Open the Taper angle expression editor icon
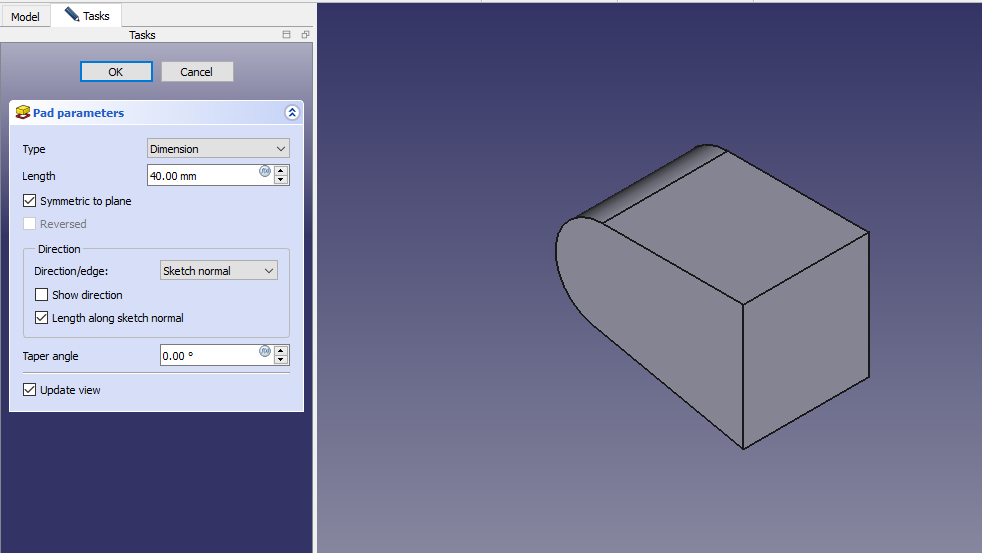The height and width of the screenshot is (553, 982). [x=265, y=351]
